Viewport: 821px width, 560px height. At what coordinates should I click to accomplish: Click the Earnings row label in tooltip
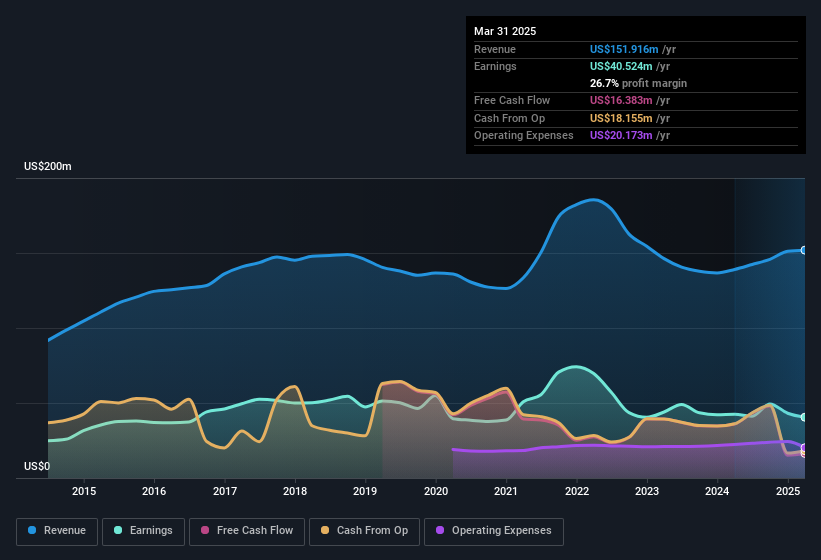495,66
